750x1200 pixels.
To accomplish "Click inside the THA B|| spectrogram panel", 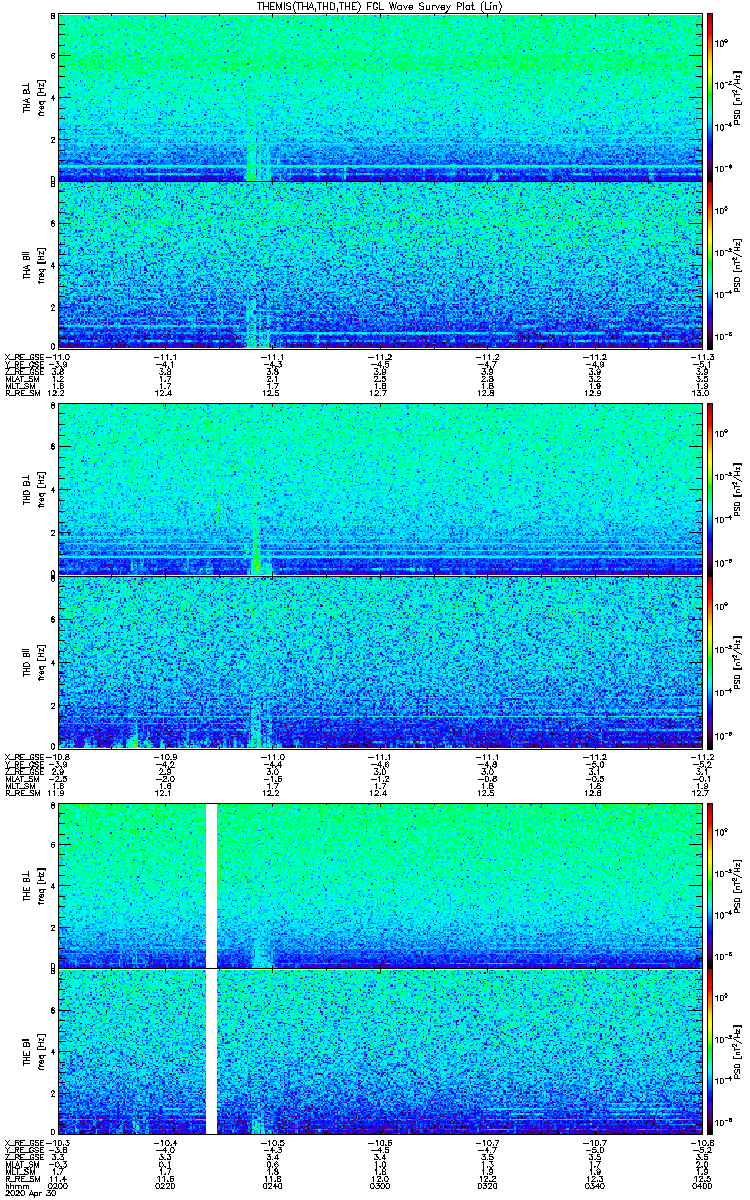I will tap(380, 264).
